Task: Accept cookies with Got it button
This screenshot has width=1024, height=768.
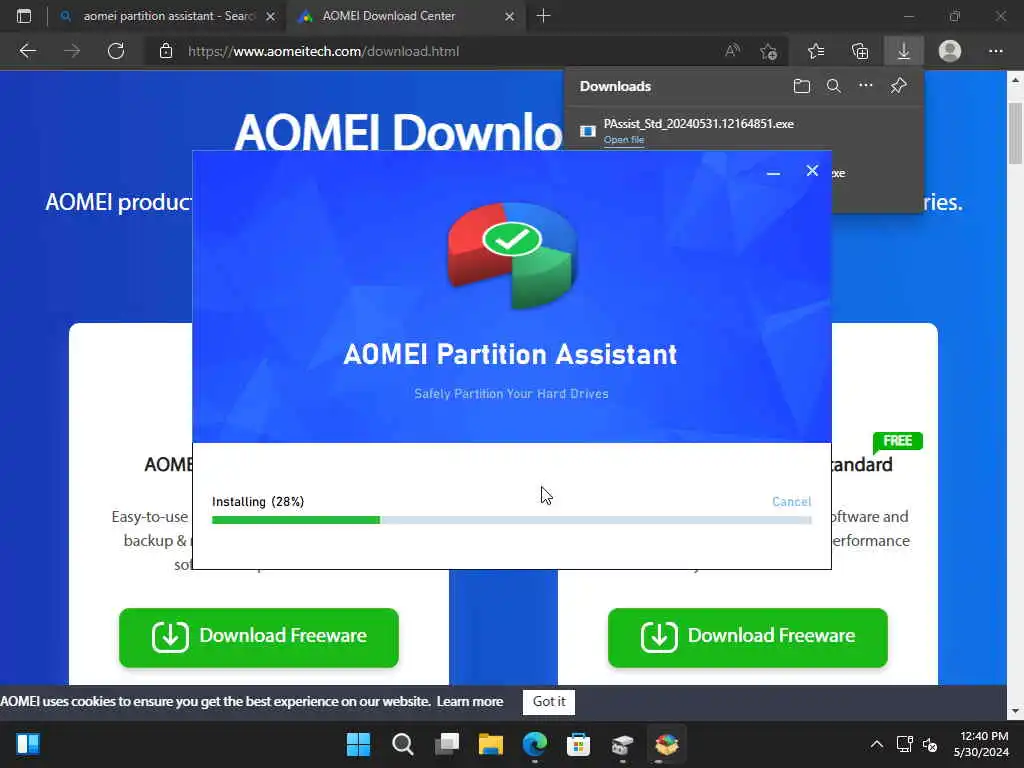Action: click(549, 701)
